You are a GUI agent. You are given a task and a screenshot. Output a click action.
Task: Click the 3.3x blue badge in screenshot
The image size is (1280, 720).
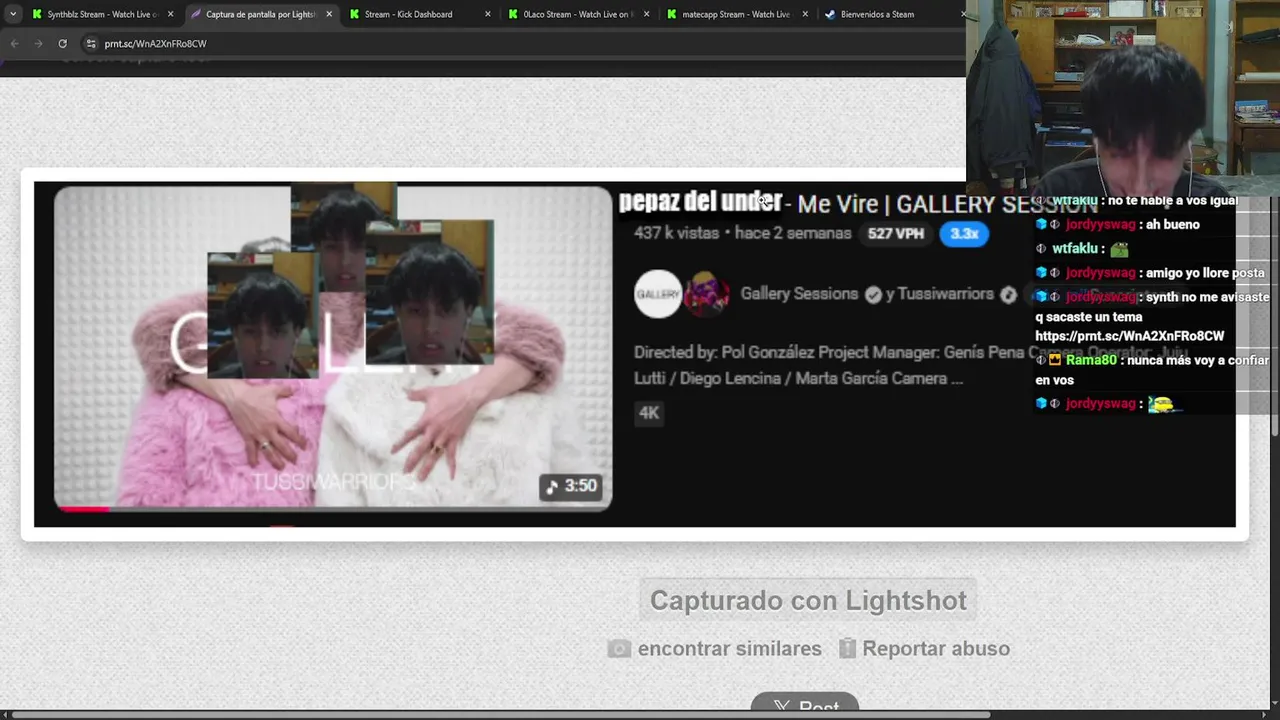tap(964, 234)
